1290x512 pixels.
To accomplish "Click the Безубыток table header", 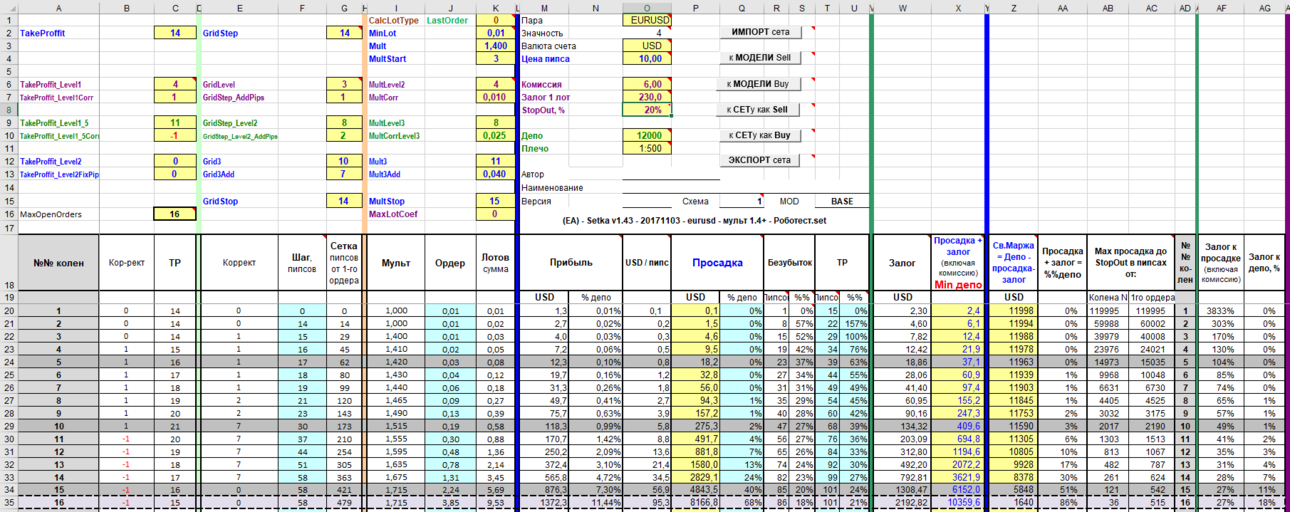I will (x=788, y=263).
